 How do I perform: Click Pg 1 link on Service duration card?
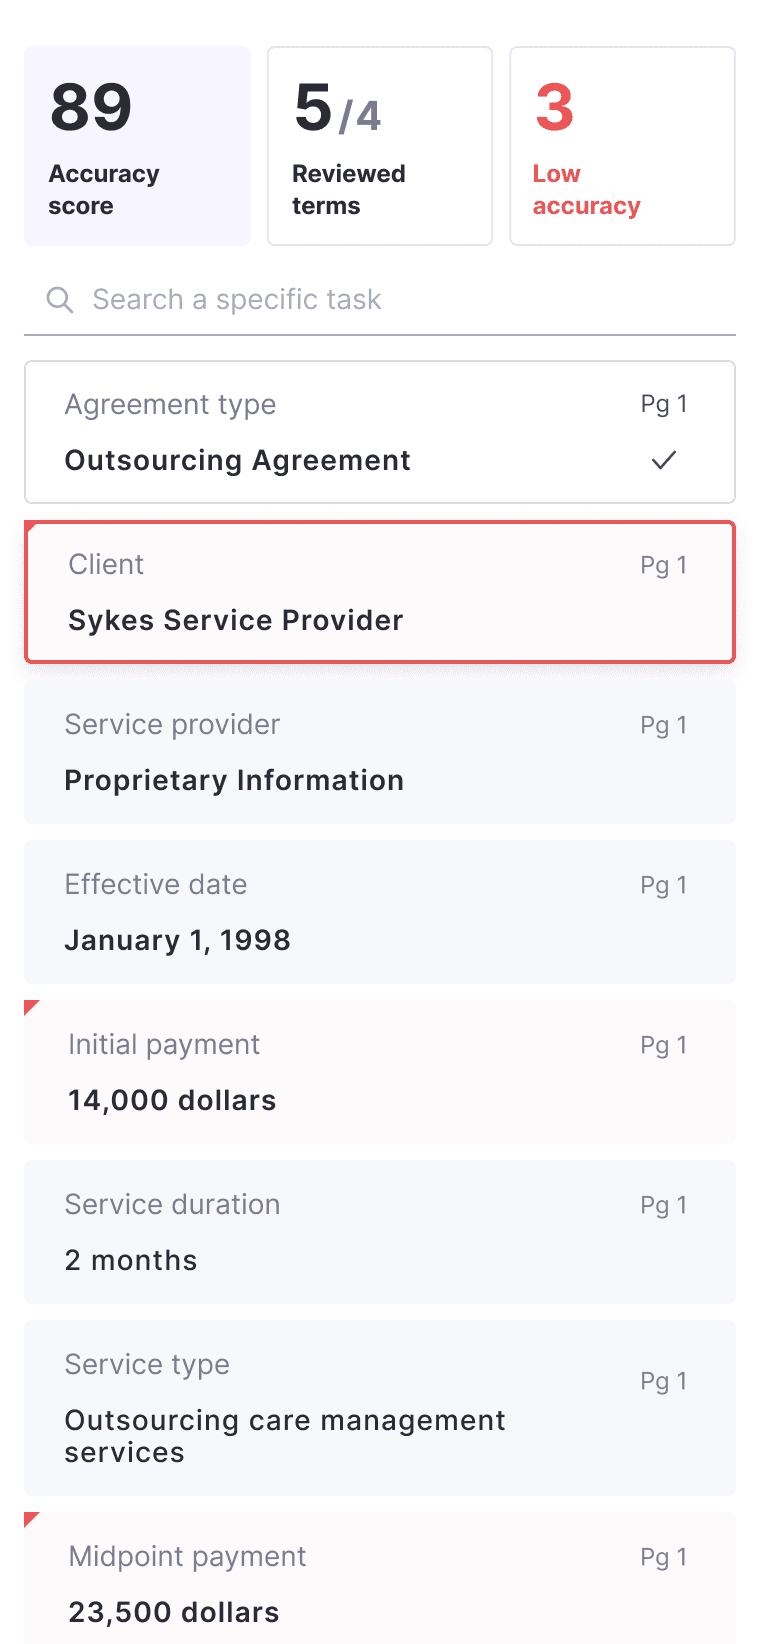coord(664,1205)
